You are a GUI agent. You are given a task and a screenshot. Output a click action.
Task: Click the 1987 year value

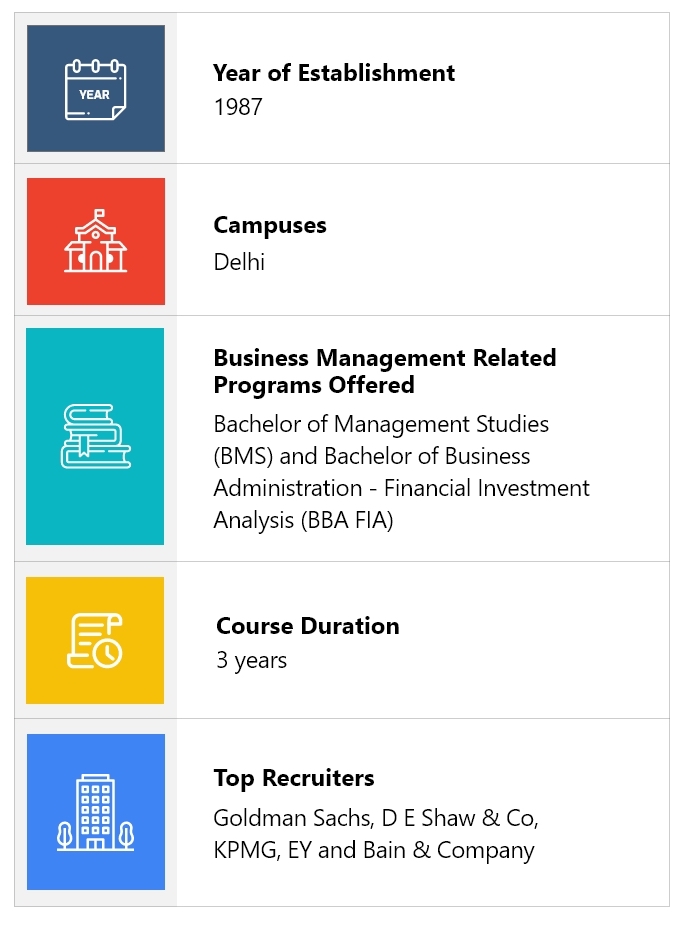[x=238, y=107]
